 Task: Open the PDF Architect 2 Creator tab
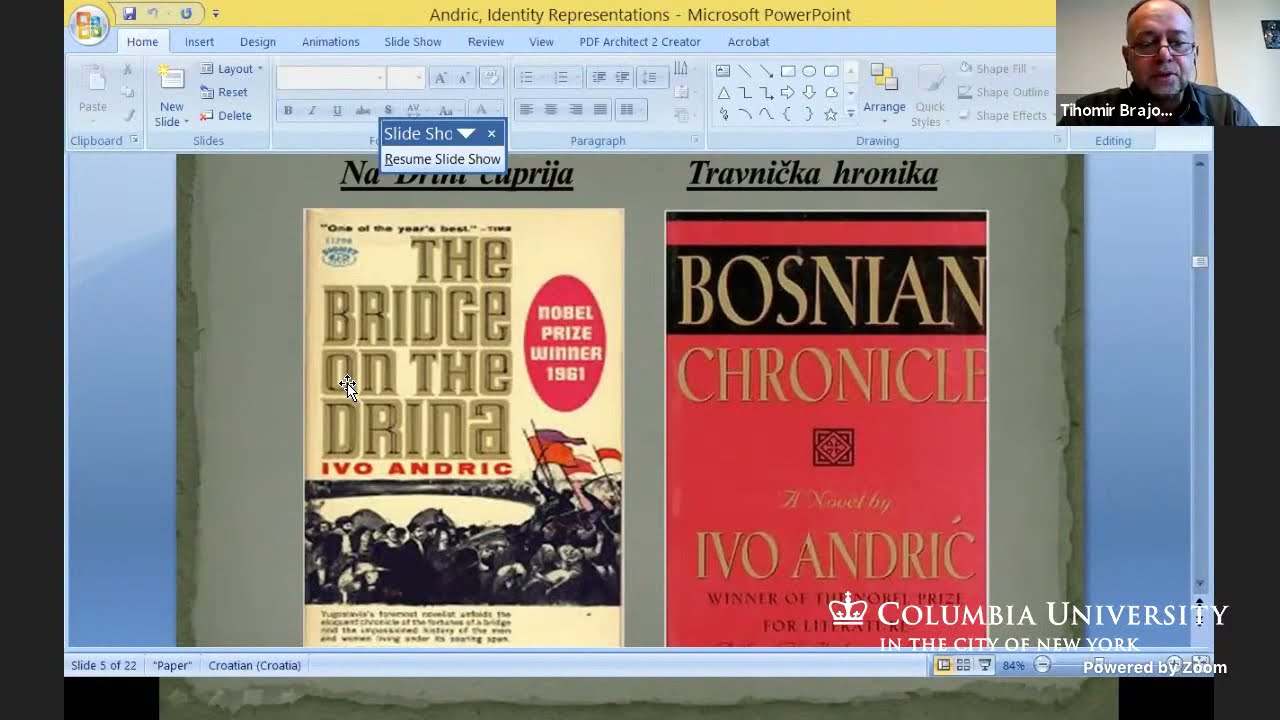point(639,42)
